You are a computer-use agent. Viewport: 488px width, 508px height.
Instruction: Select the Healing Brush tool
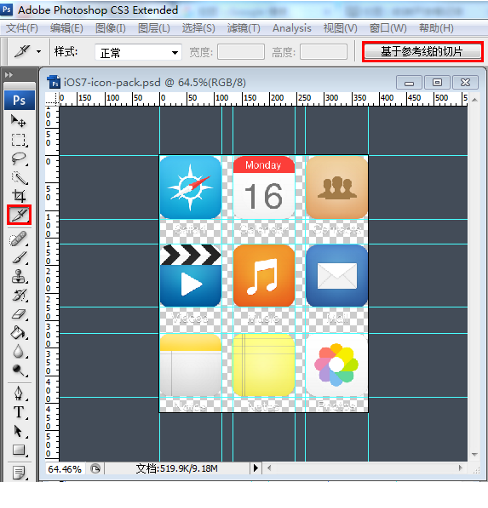click(18, 239)
